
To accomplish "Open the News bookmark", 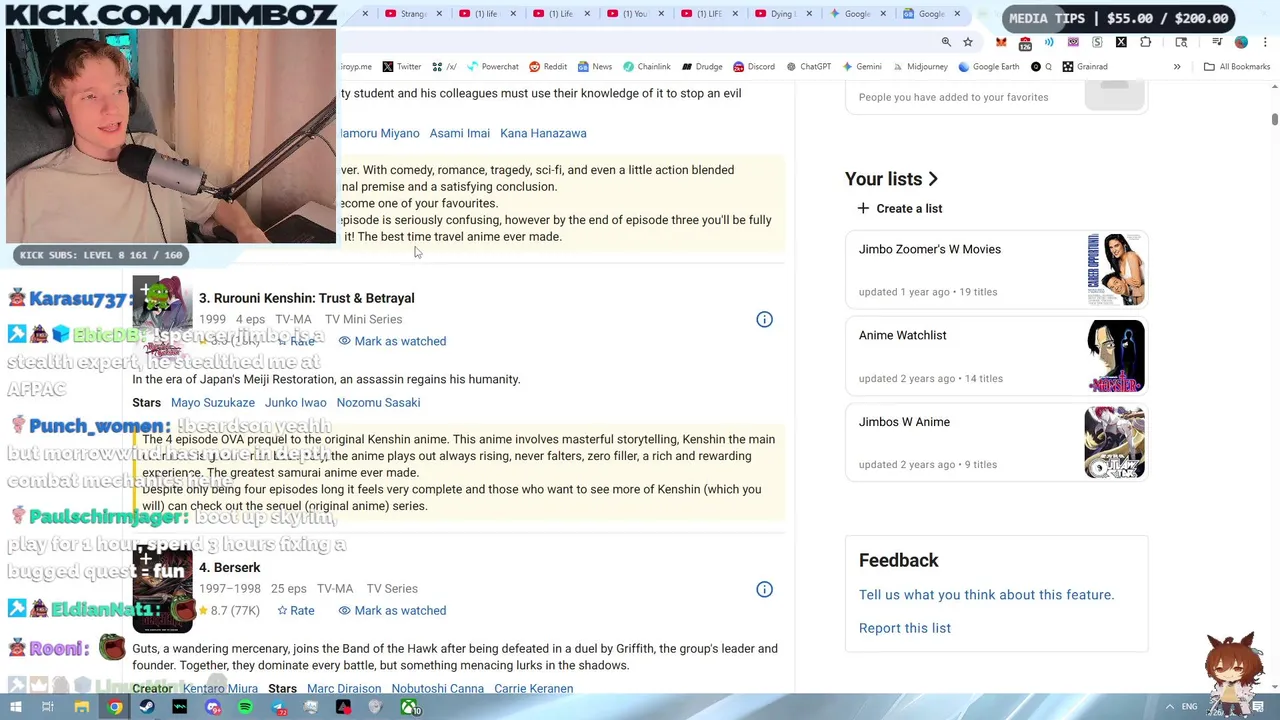I will pyautogui.click(x=594, y=67).
